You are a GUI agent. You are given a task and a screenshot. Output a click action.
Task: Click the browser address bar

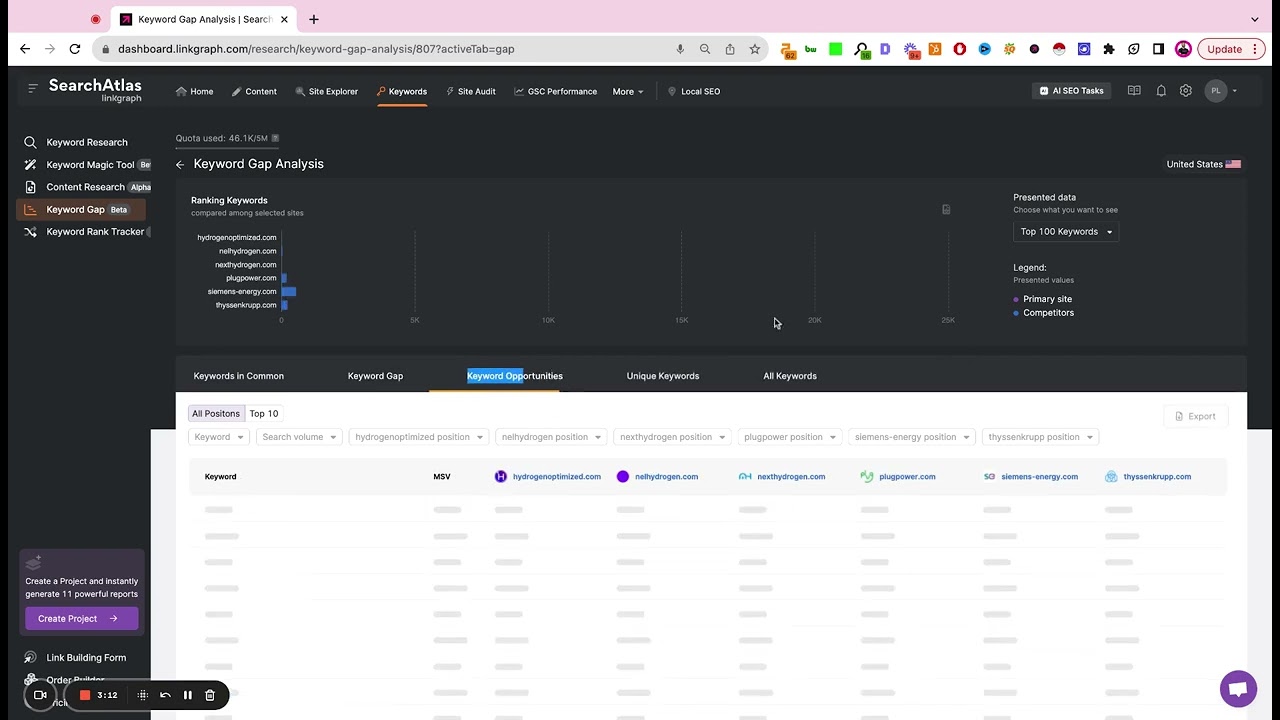(x=390, y=49)
